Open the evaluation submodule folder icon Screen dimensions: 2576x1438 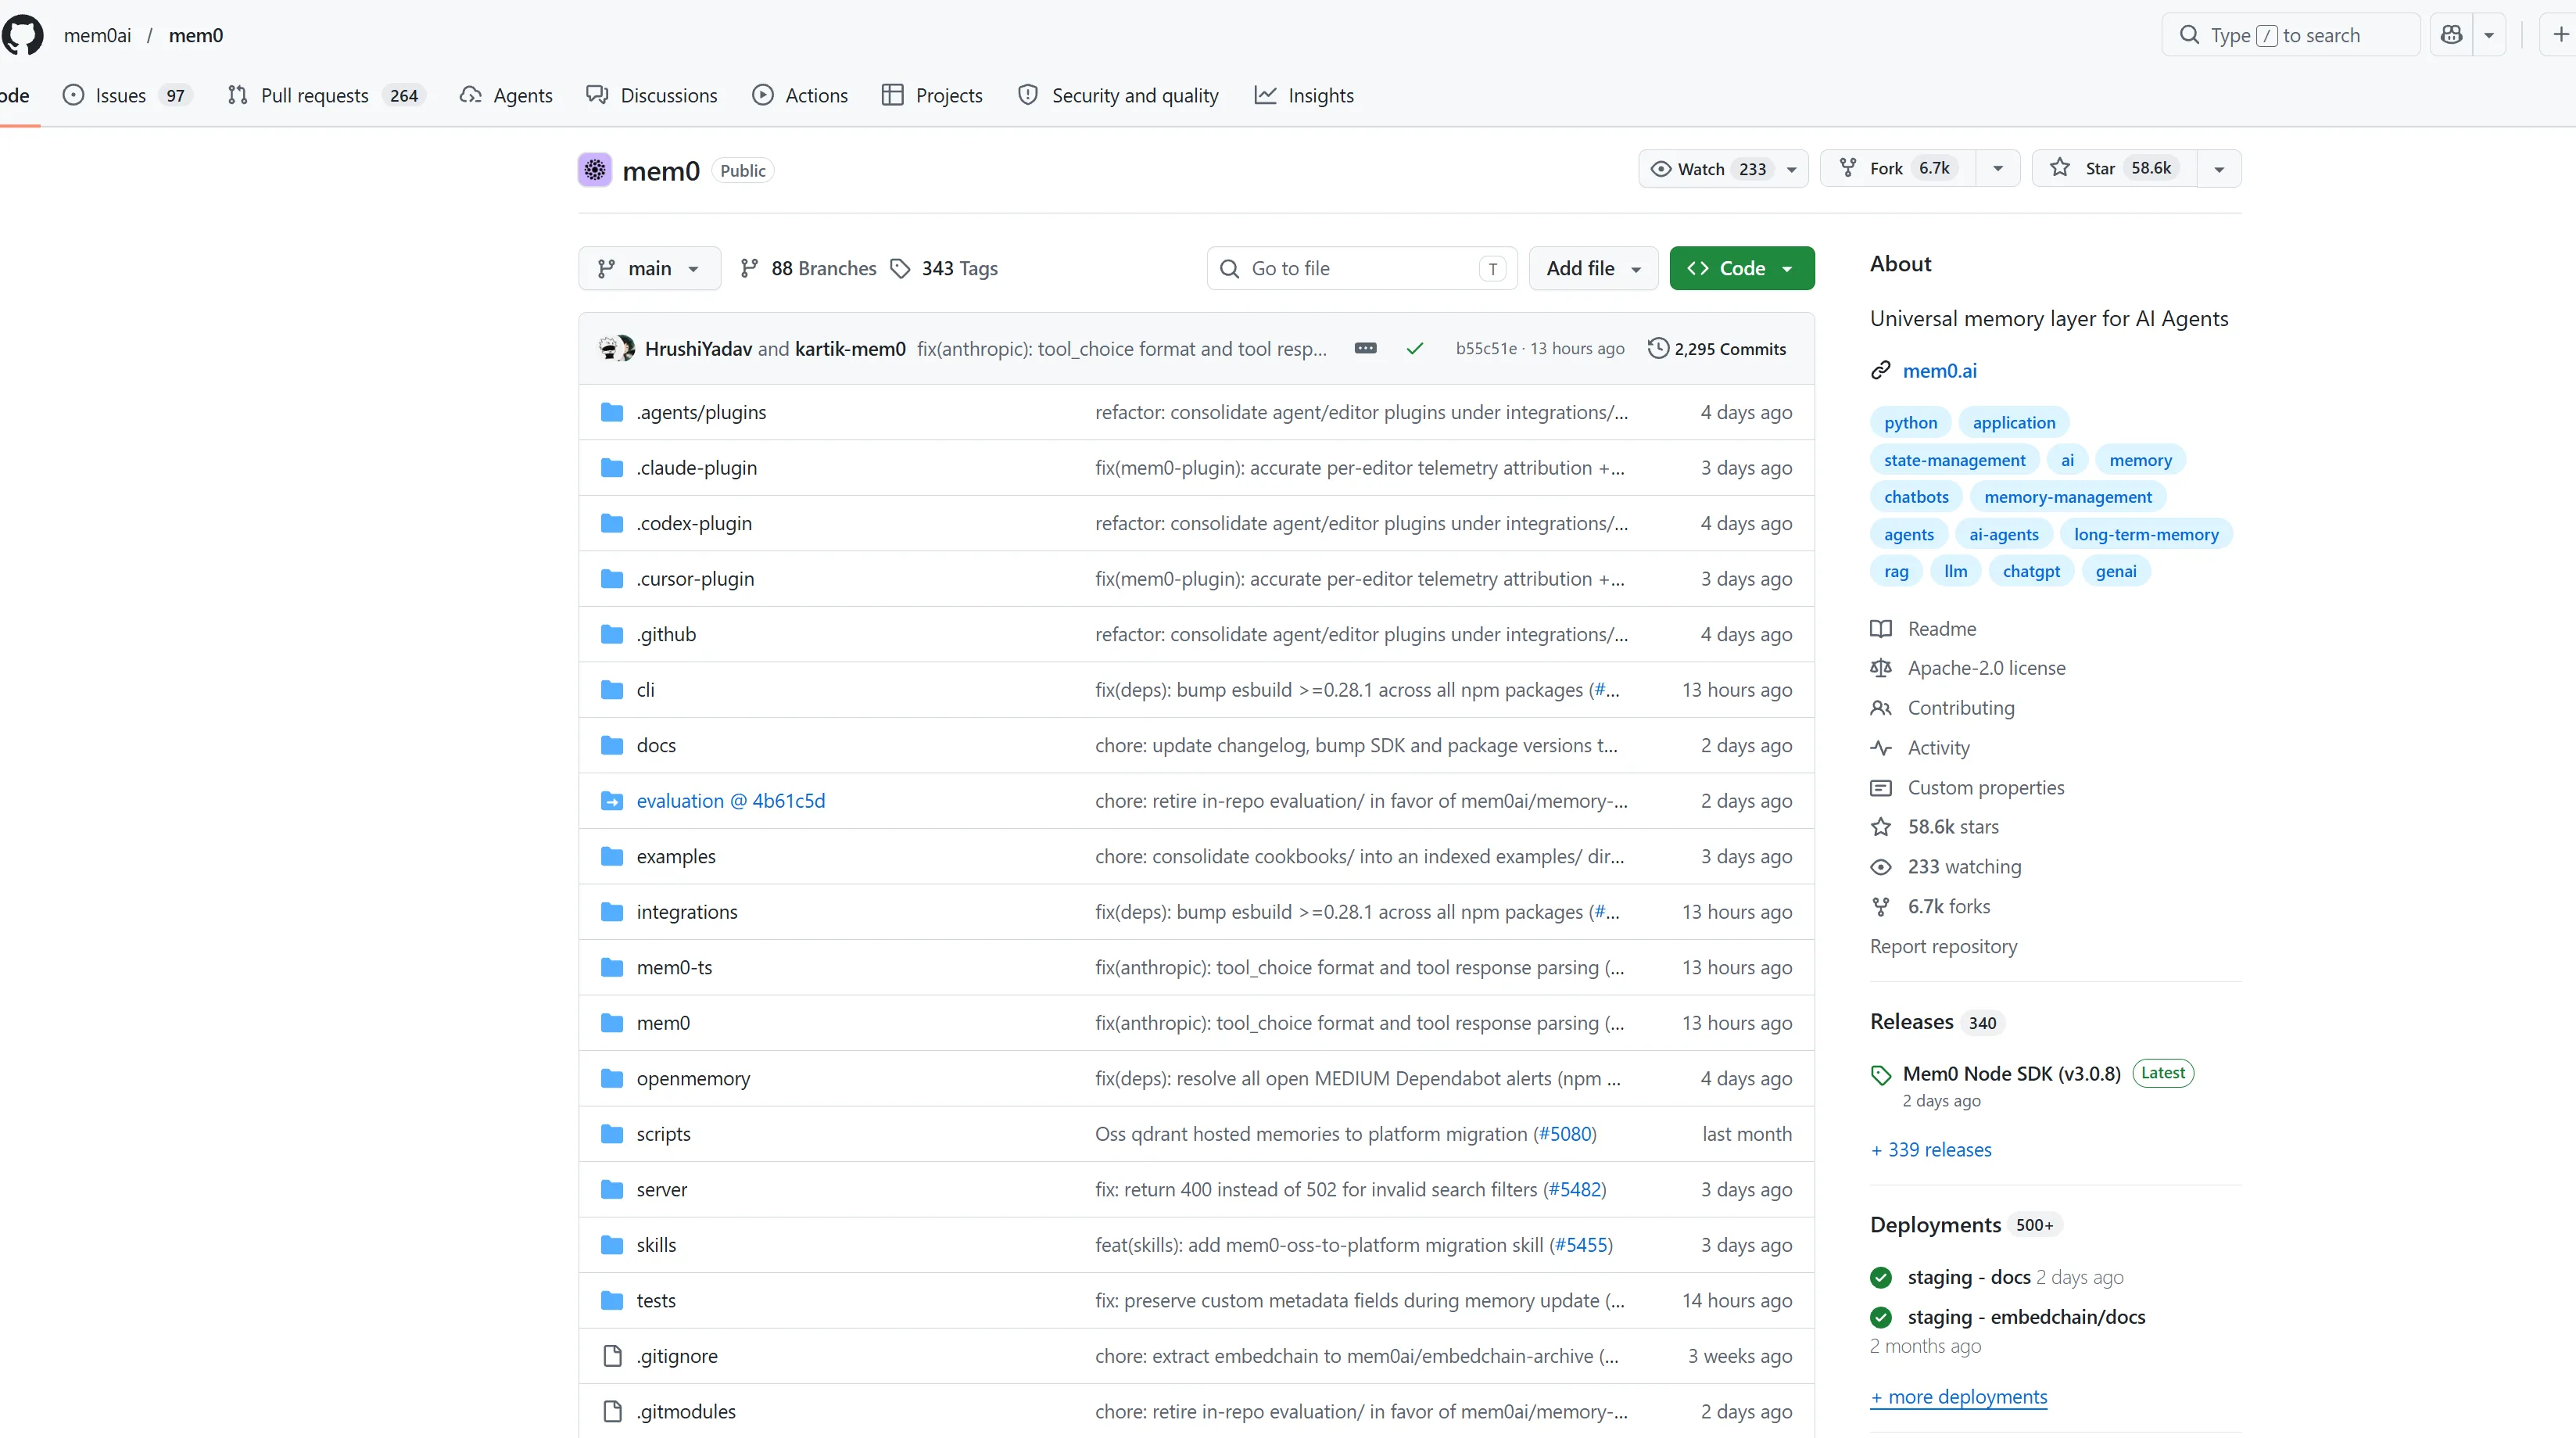point(612,801)
